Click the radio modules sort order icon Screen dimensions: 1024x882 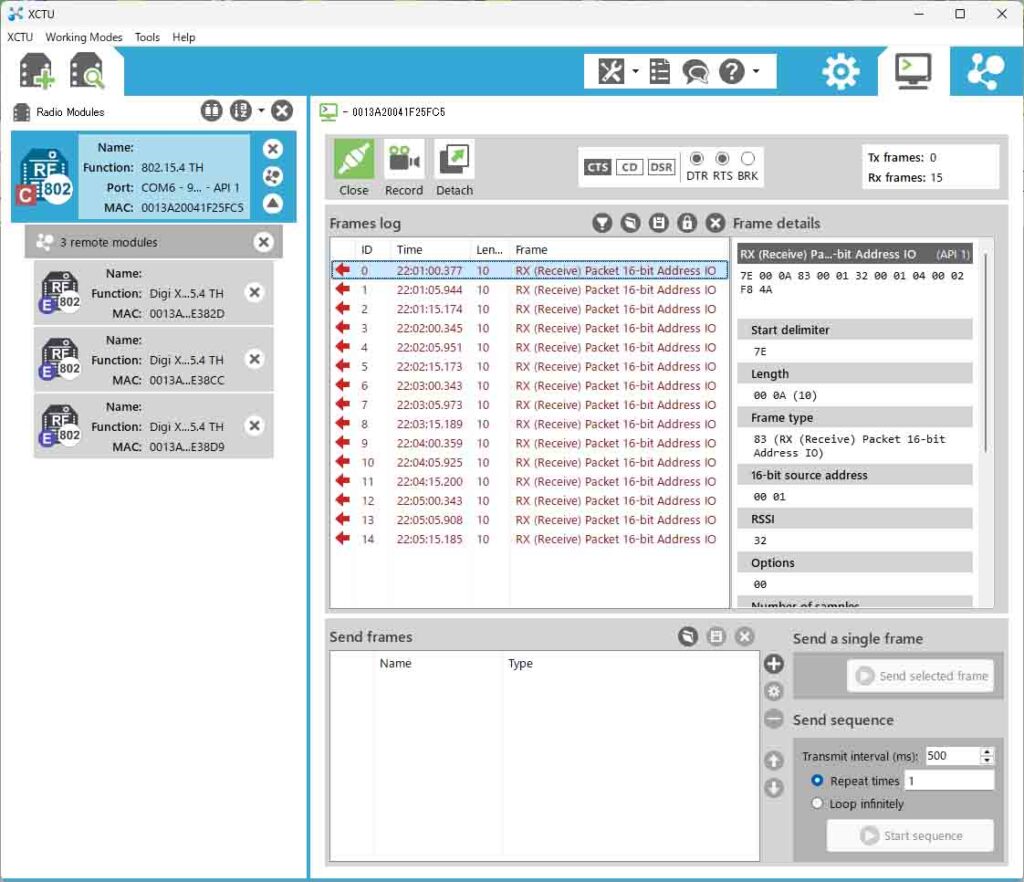pos(240,111)
